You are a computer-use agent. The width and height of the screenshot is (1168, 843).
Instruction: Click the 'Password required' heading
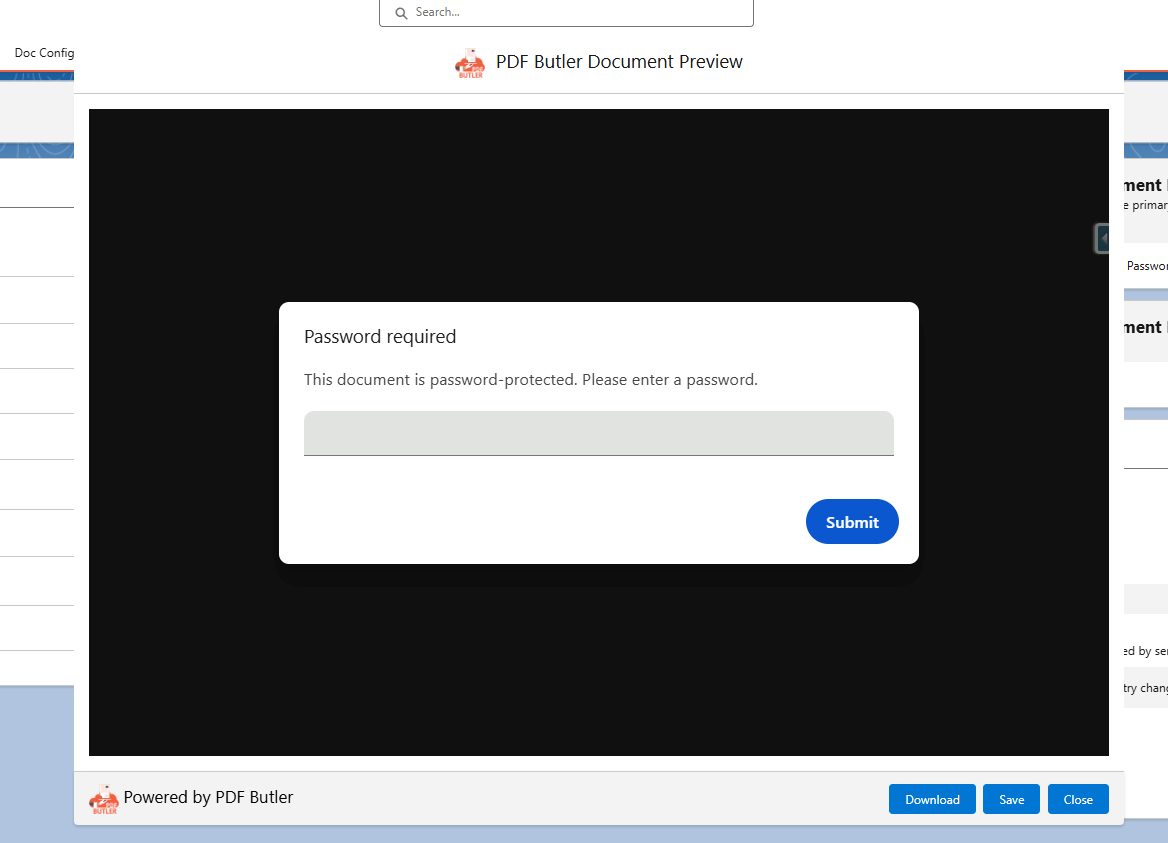point(380,337)
